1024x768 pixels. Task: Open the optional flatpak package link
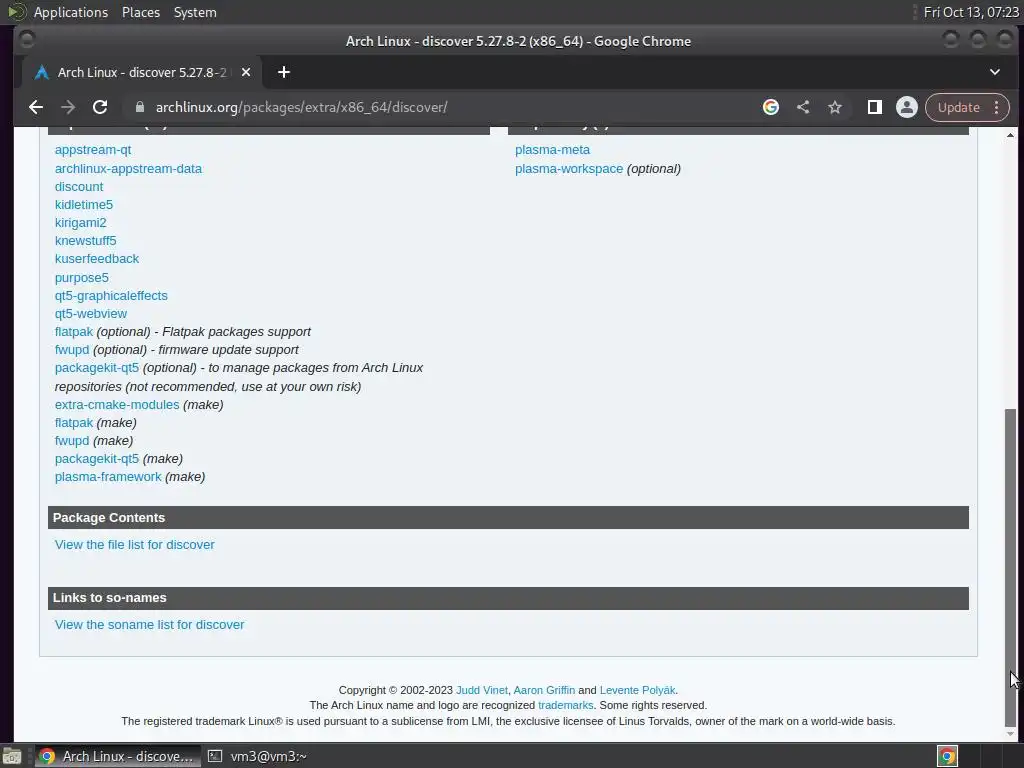coord(74,332)
